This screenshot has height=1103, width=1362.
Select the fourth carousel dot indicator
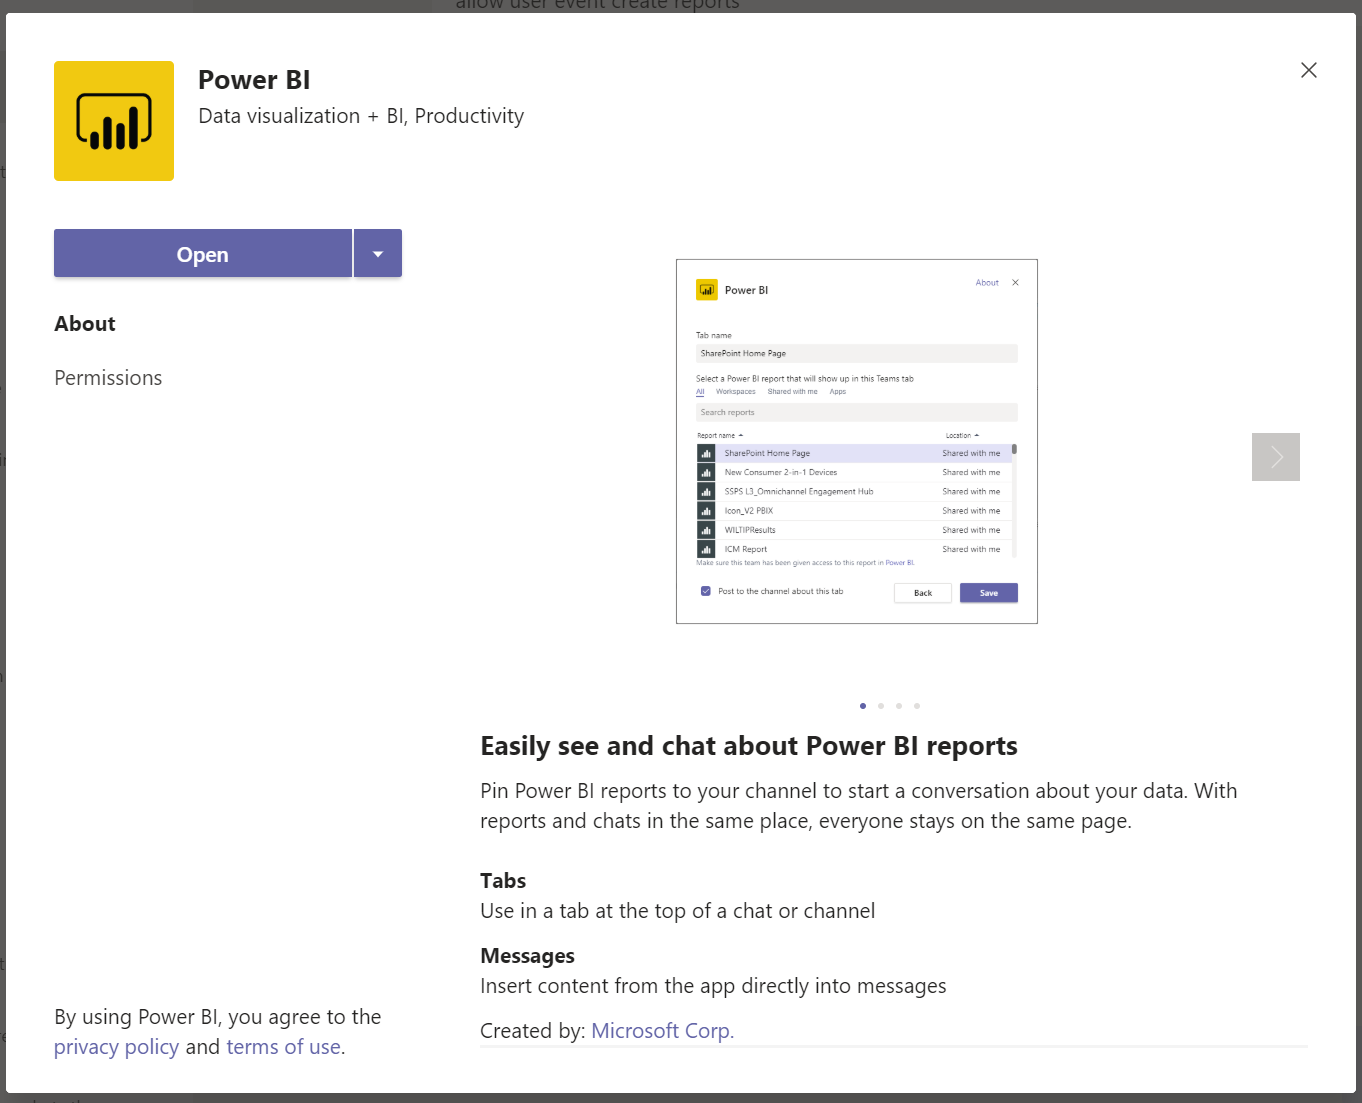tap(917, 706)
